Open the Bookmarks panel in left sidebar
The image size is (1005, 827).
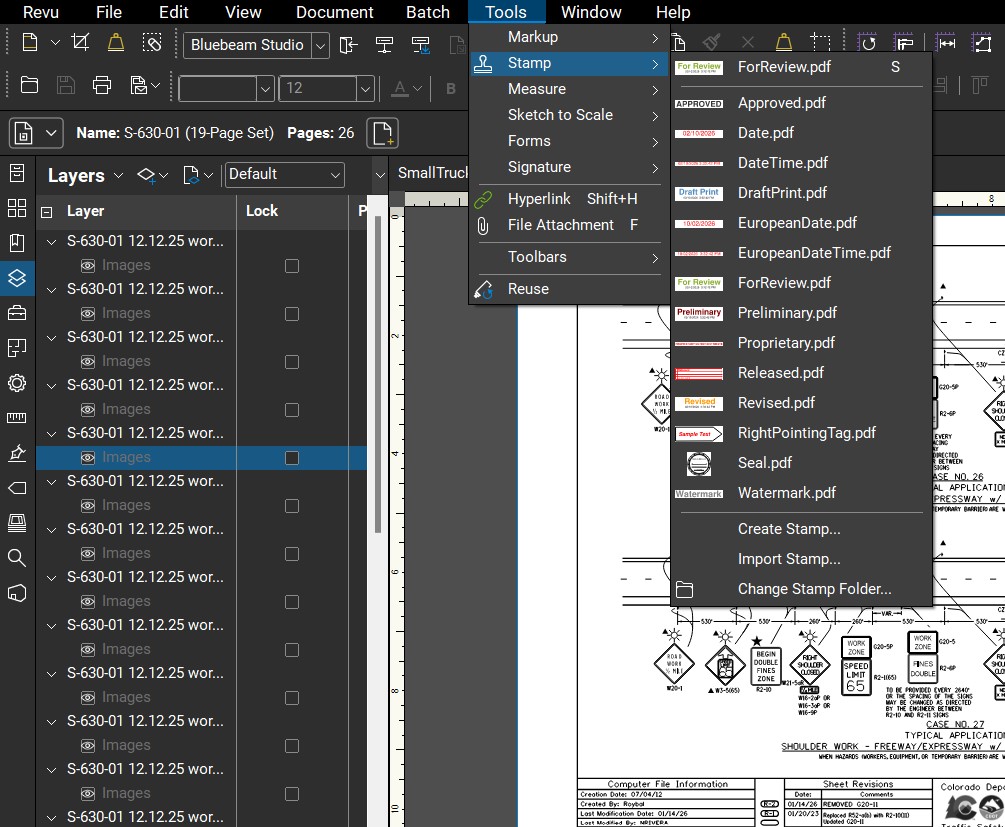click(17, 243)
